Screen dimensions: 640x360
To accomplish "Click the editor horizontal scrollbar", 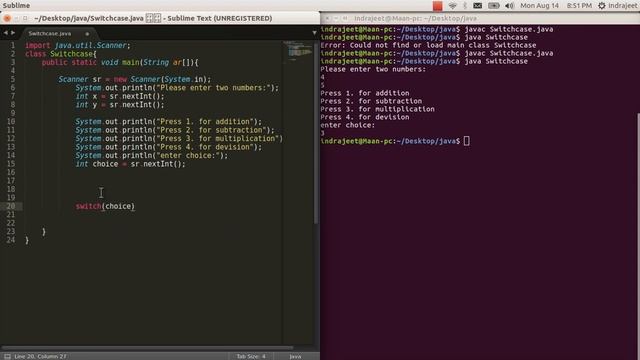I will (147, 348).
